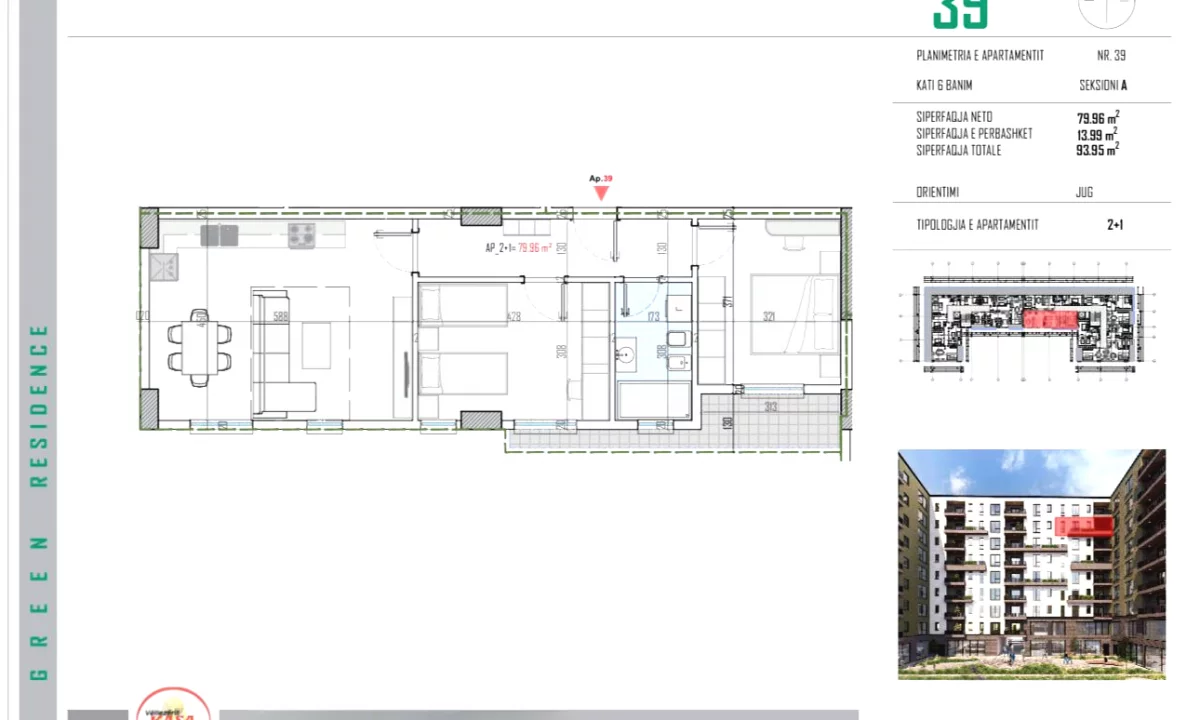The width and height of the screenshot is (1200, 720).
Task: Click the dining table with six chairs
Action: point(200,347)
